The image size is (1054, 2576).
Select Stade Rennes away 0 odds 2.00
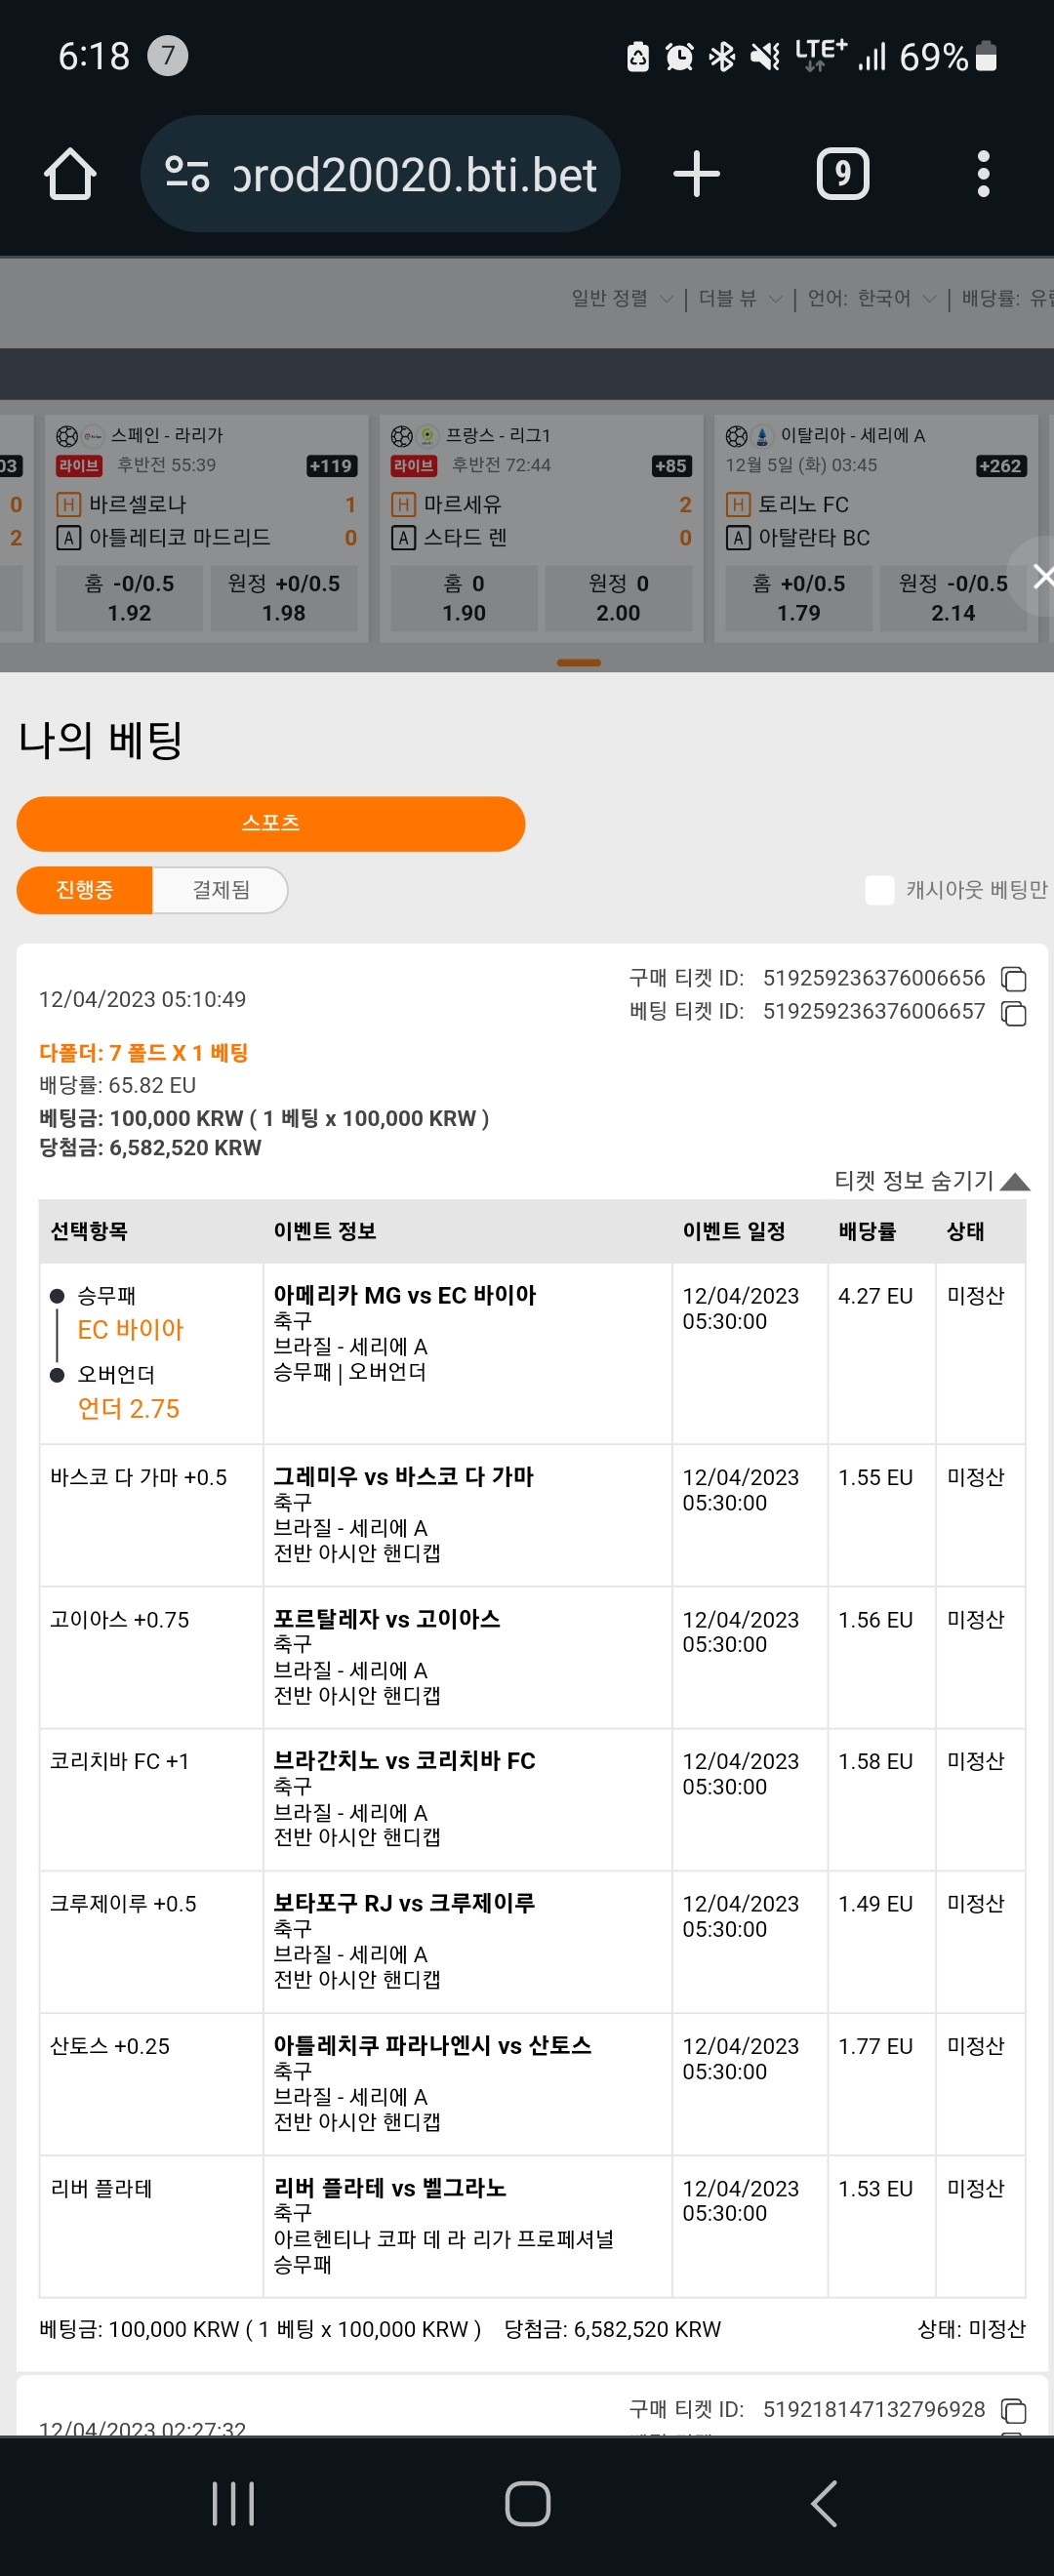(619, 598)
